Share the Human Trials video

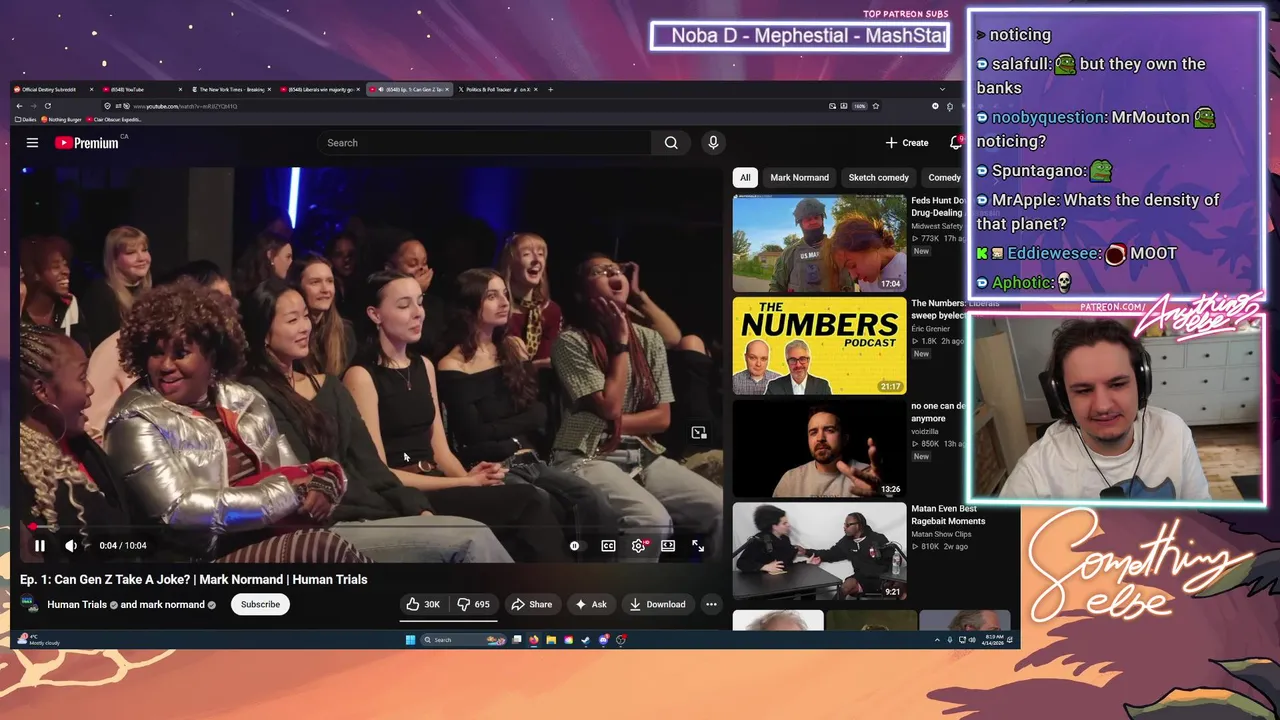tap(531, 604)
